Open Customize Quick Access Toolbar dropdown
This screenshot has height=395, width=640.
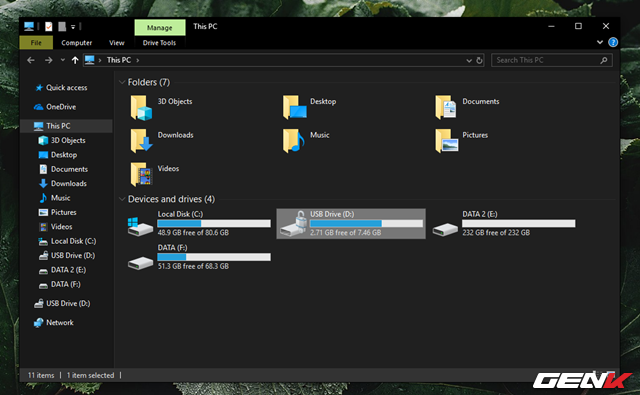73,27
